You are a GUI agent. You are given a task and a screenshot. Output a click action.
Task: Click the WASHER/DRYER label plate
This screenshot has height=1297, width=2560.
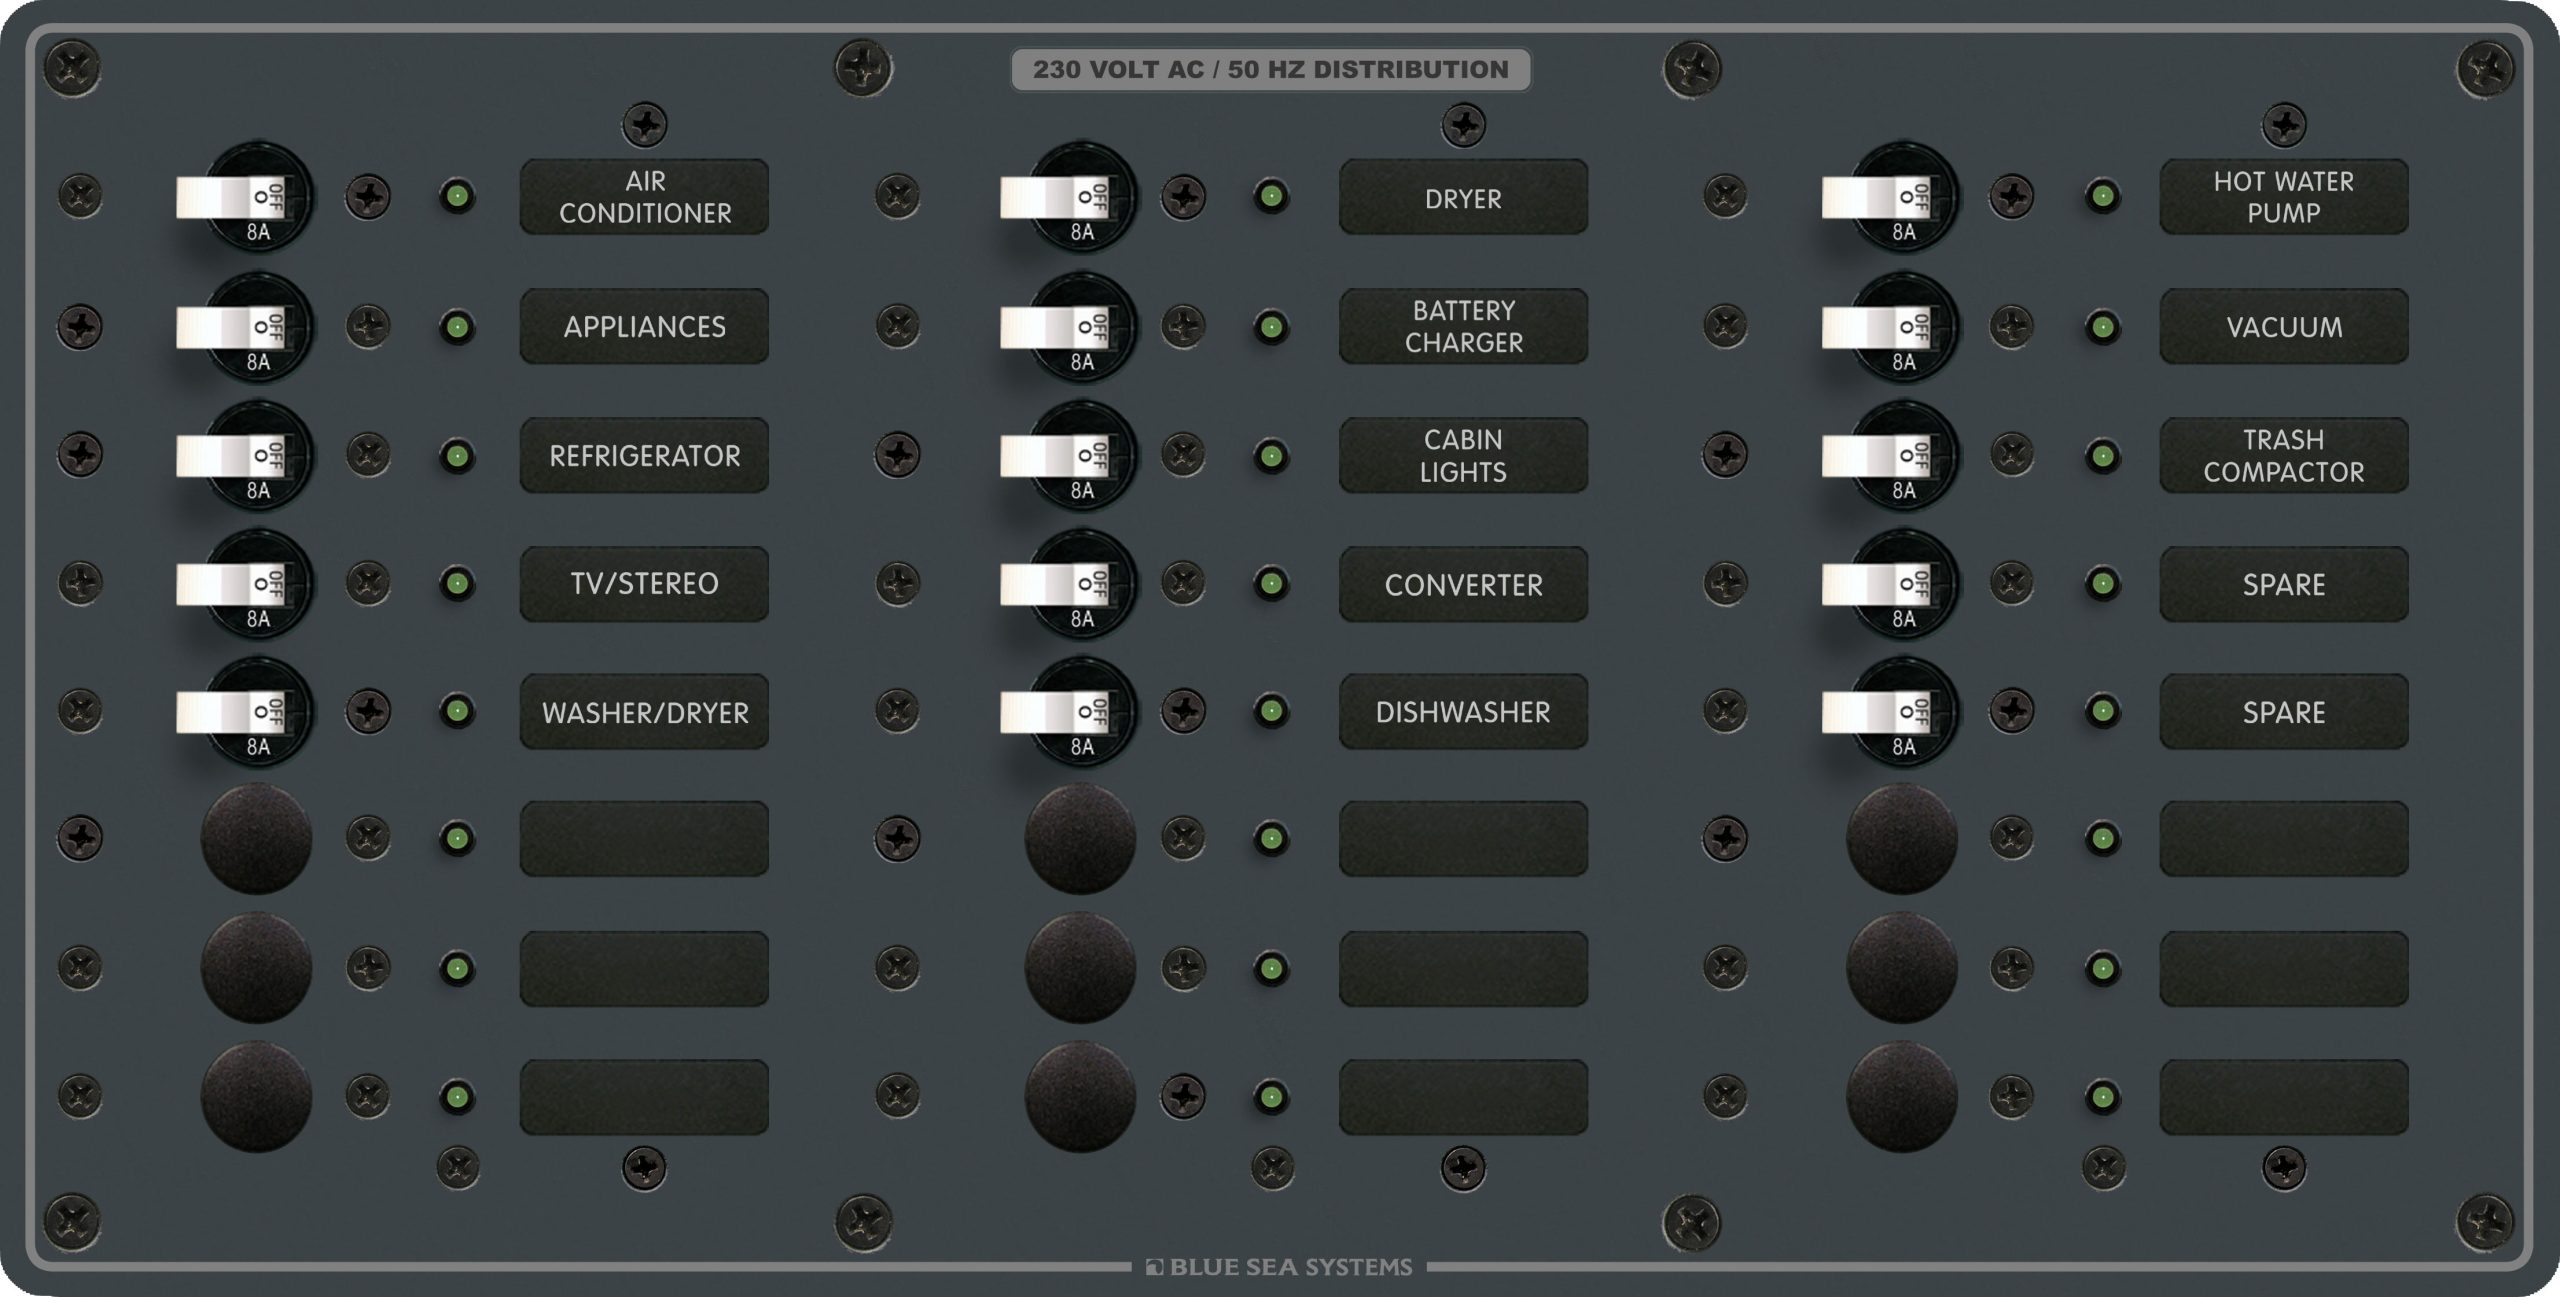click(644, 712)
